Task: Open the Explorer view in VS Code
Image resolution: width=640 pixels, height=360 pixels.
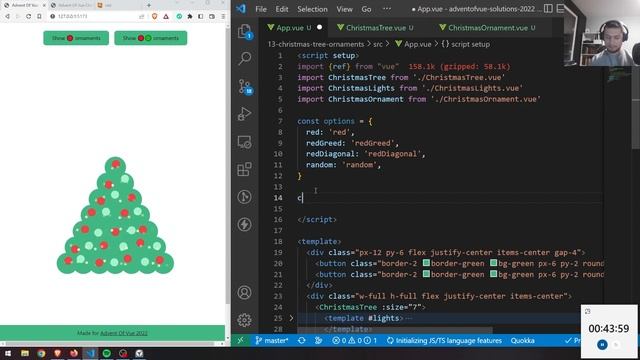Action: click(244, 31)
